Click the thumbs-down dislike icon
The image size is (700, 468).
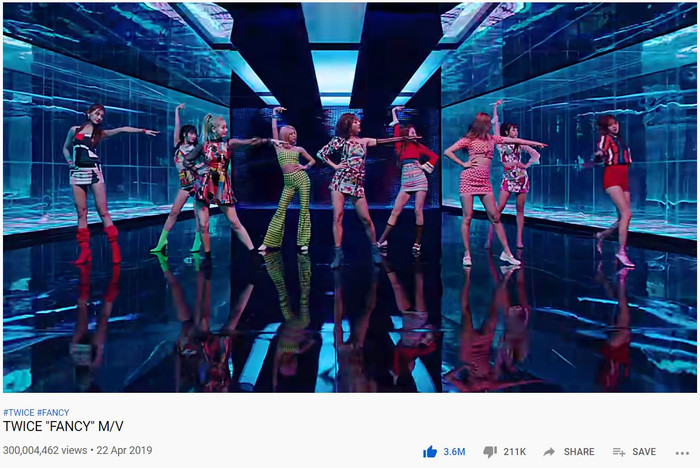(x=490, y=452)
